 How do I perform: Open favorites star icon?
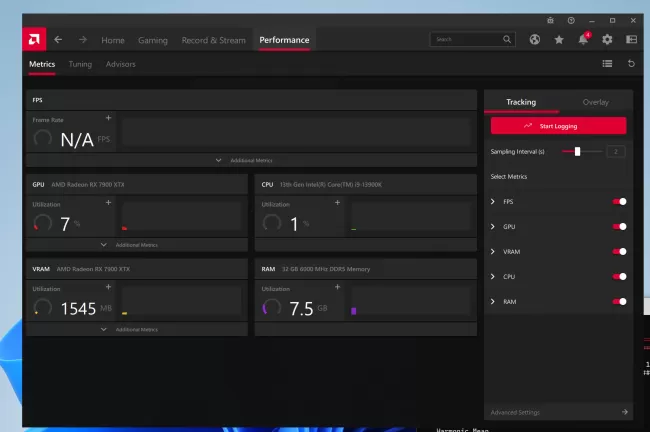pyautogui.click(x=559, y=40)
